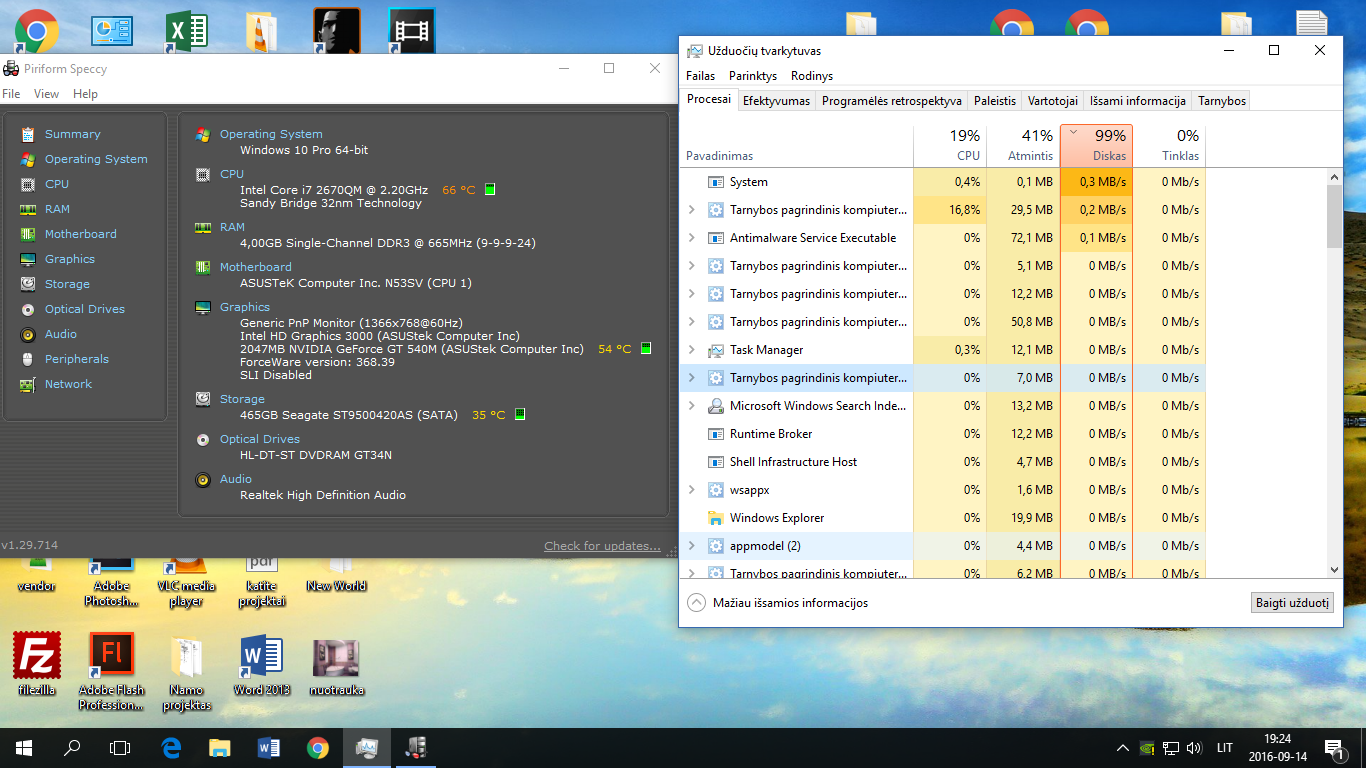Switch to Tarnybos tab
Image resolution: width=1366 pixels, height=768 pixels.
[x=1222, y=101]
